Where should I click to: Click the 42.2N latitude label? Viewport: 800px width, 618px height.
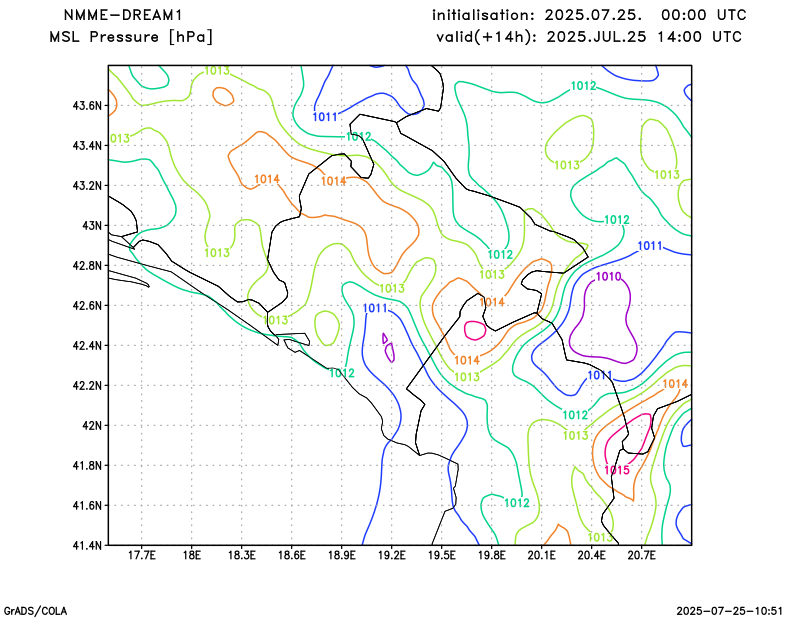(87, 385)
